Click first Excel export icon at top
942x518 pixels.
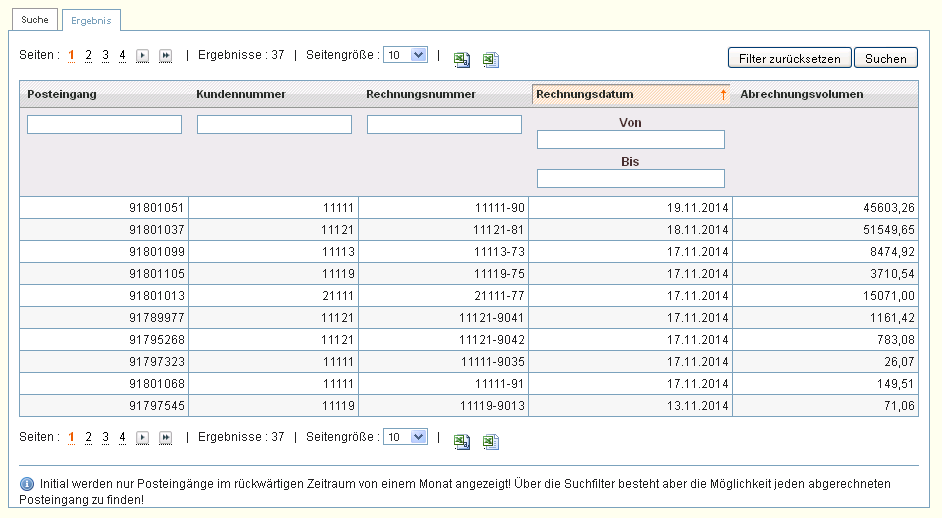click(x=461, y=59)
